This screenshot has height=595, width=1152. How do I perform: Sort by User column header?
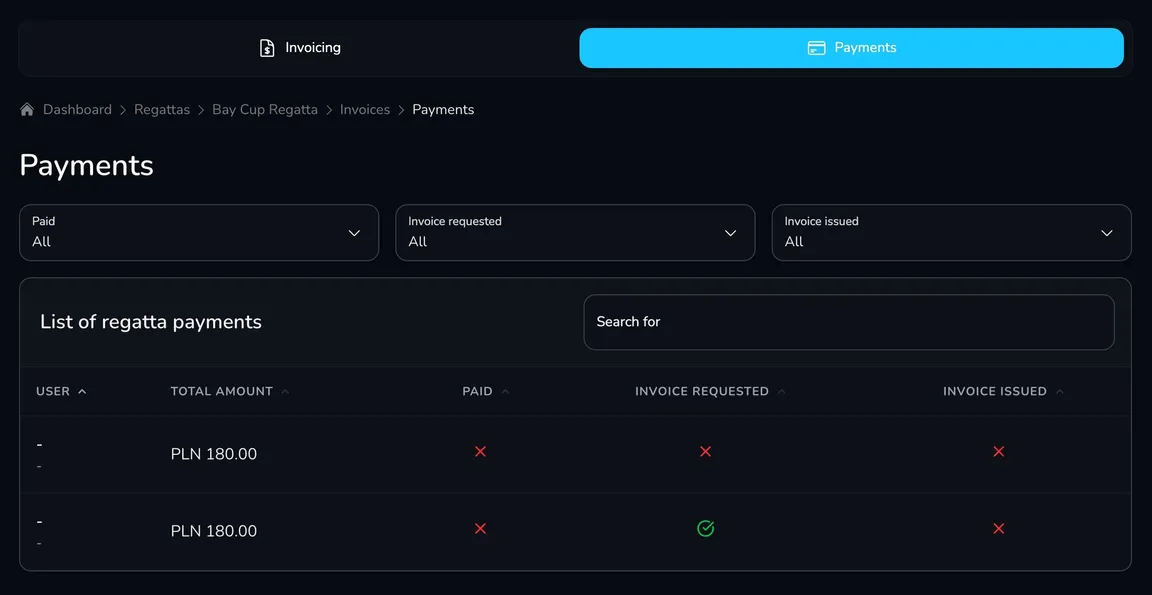click(x=61, y=392)
